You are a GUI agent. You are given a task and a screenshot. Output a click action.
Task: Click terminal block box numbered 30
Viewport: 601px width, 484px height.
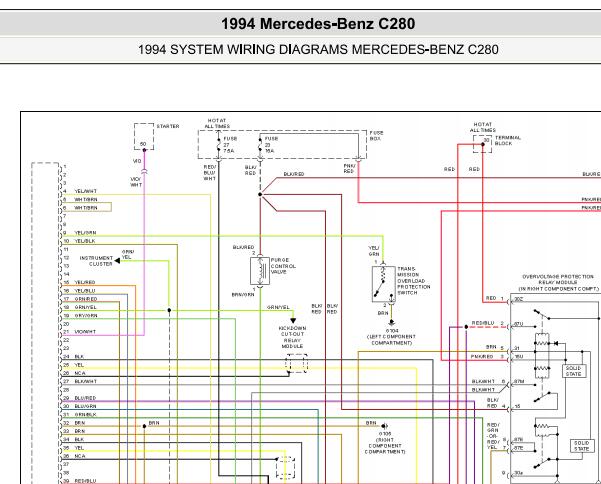483,144
